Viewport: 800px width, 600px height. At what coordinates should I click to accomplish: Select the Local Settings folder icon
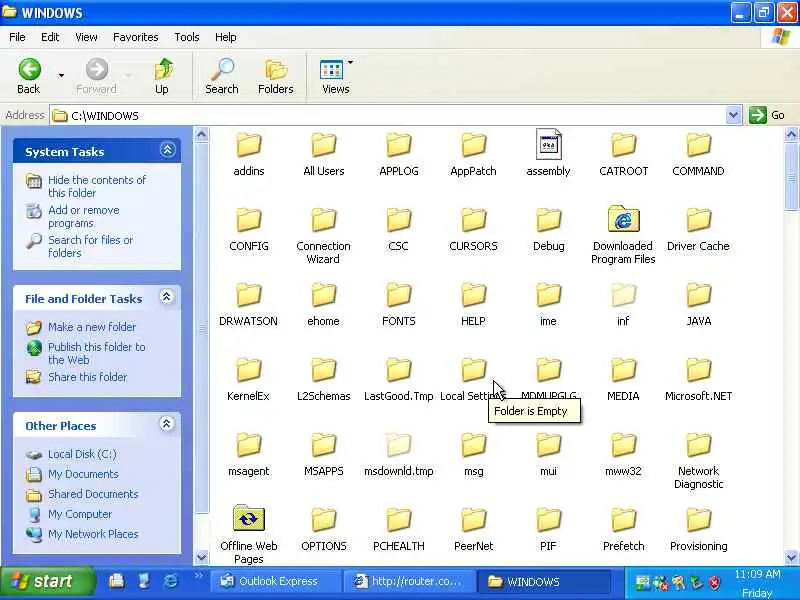473,370
